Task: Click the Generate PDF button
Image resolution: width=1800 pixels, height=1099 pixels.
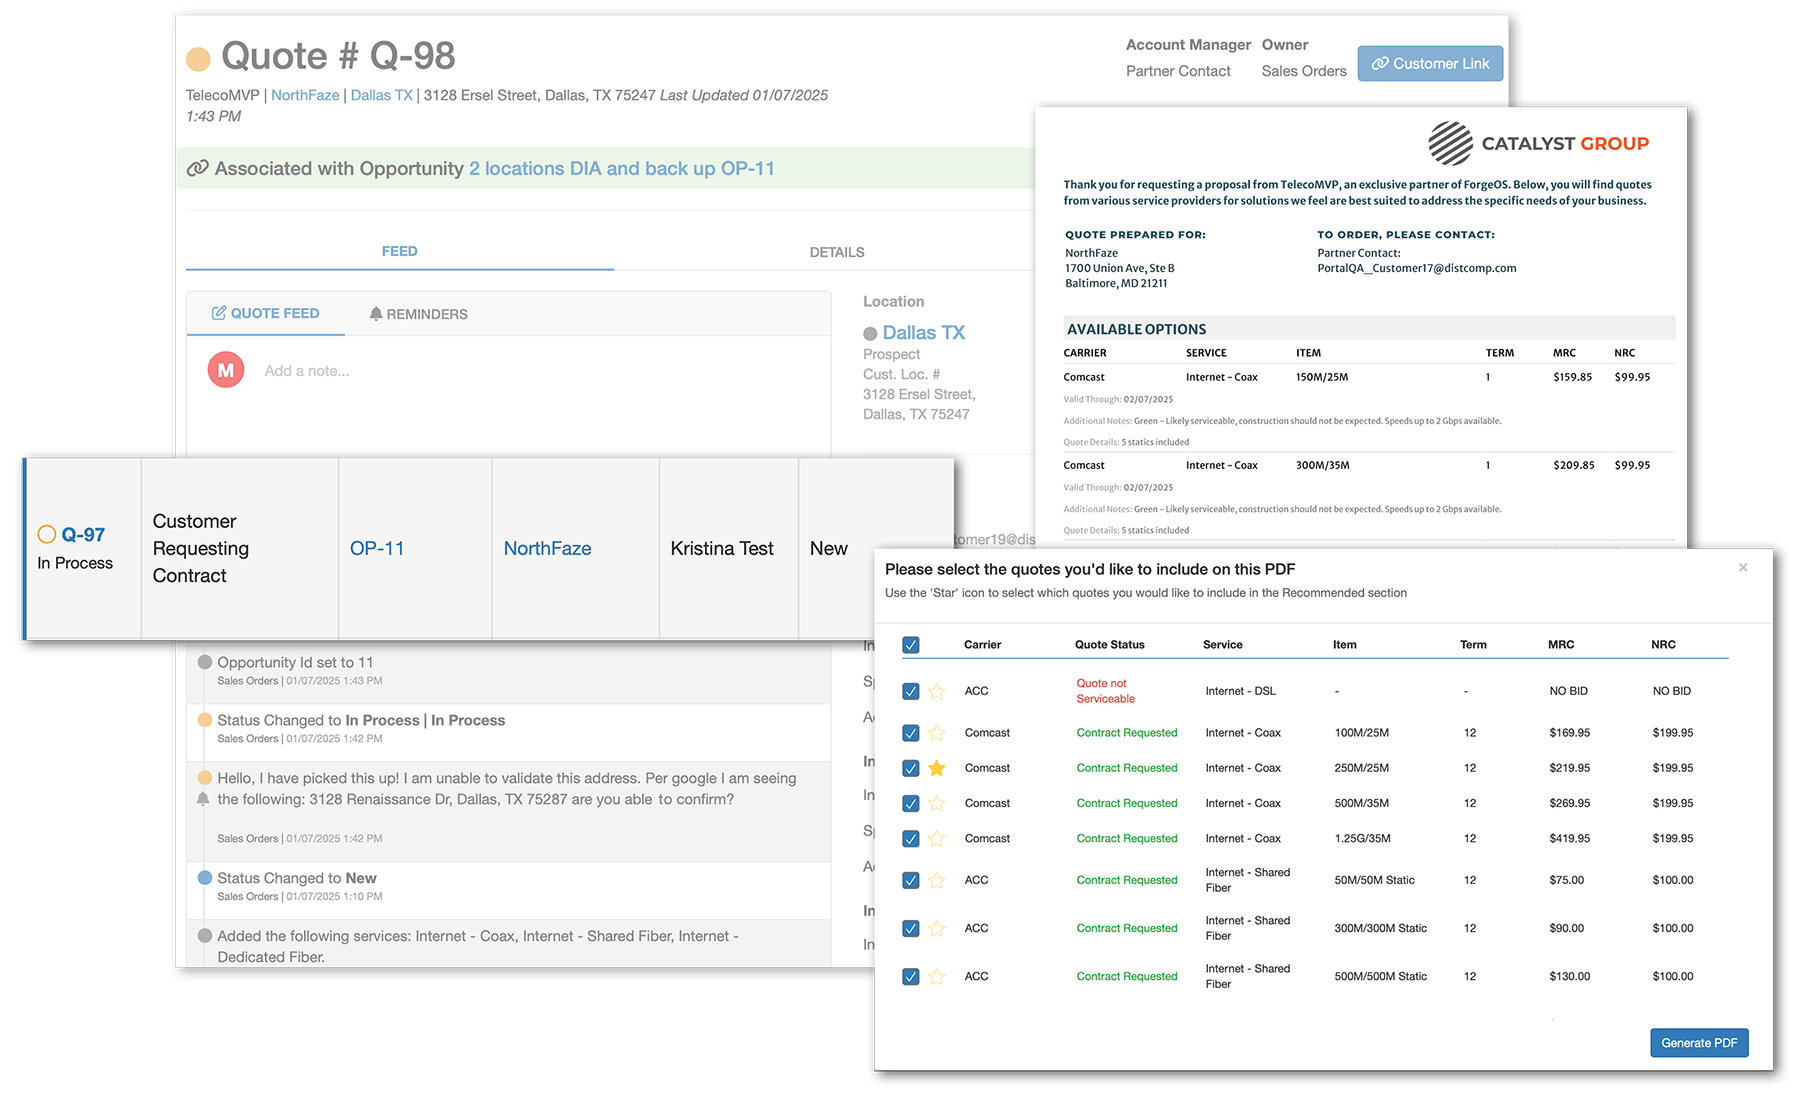Action: (x=1699, y=1042)
